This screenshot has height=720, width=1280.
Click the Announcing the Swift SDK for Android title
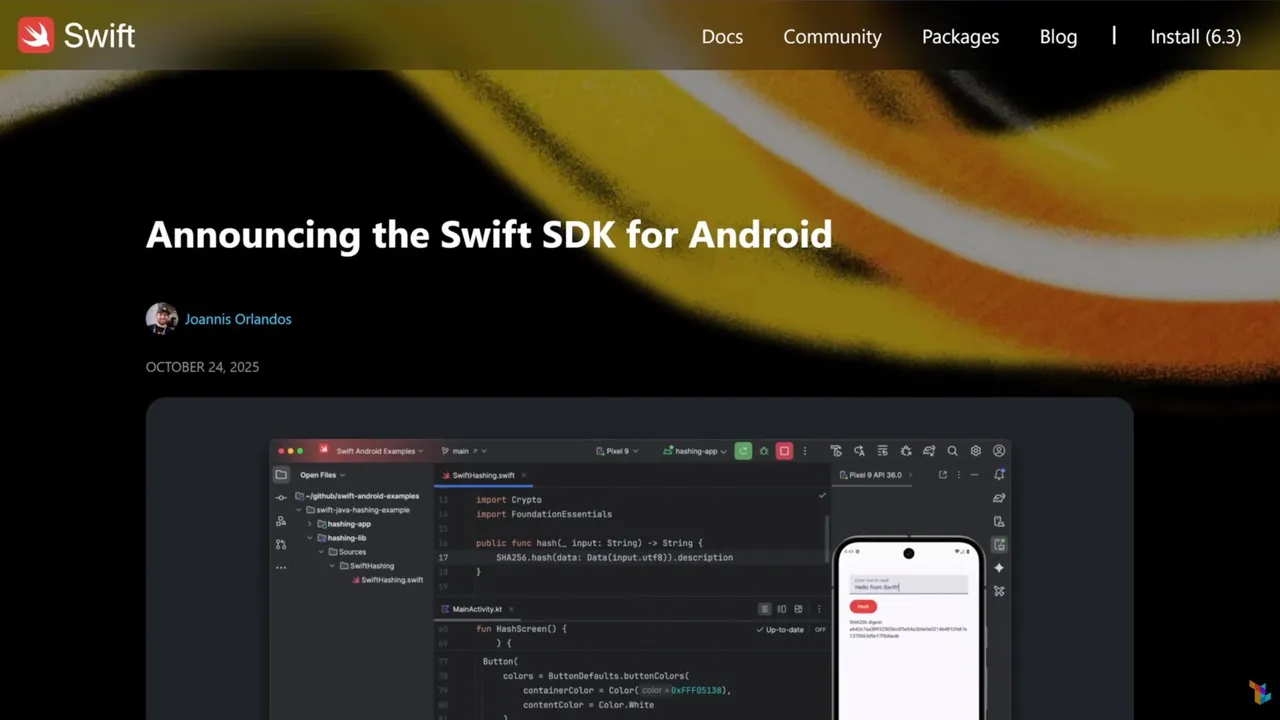tap(489, 234)
